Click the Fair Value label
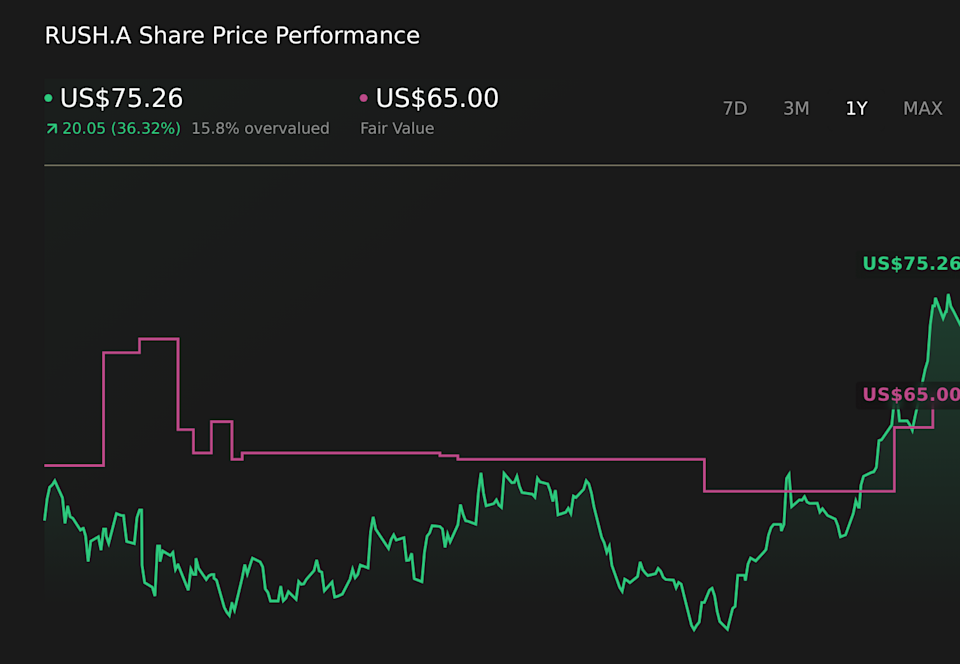The width and height of the screenshot is (960, 664). [397, 128]
